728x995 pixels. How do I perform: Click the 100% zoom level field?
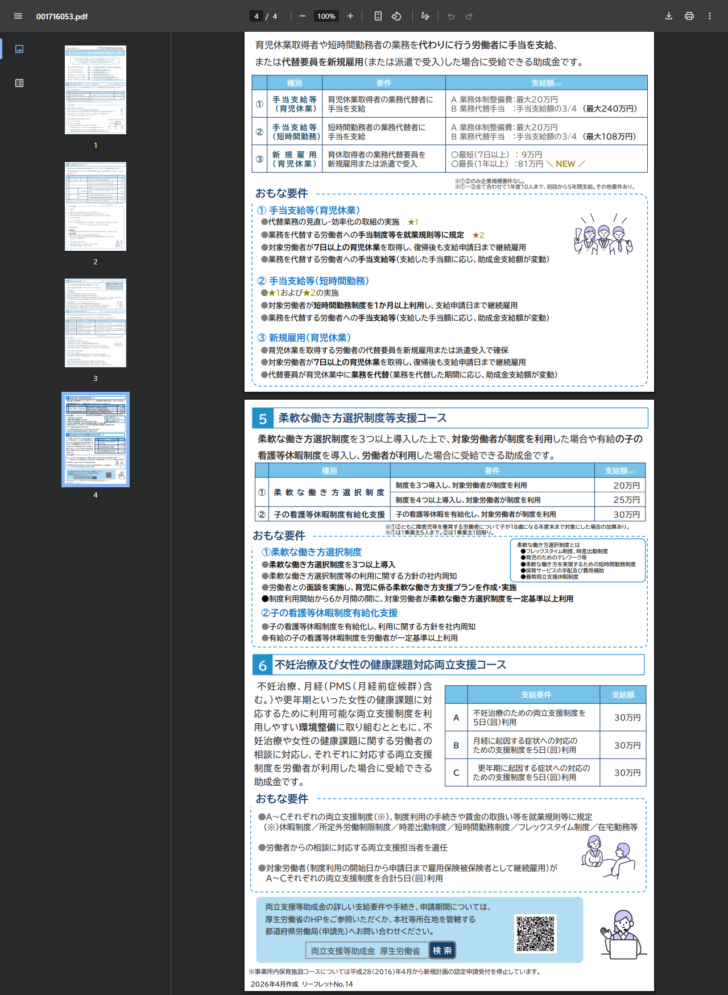(326, 16)
